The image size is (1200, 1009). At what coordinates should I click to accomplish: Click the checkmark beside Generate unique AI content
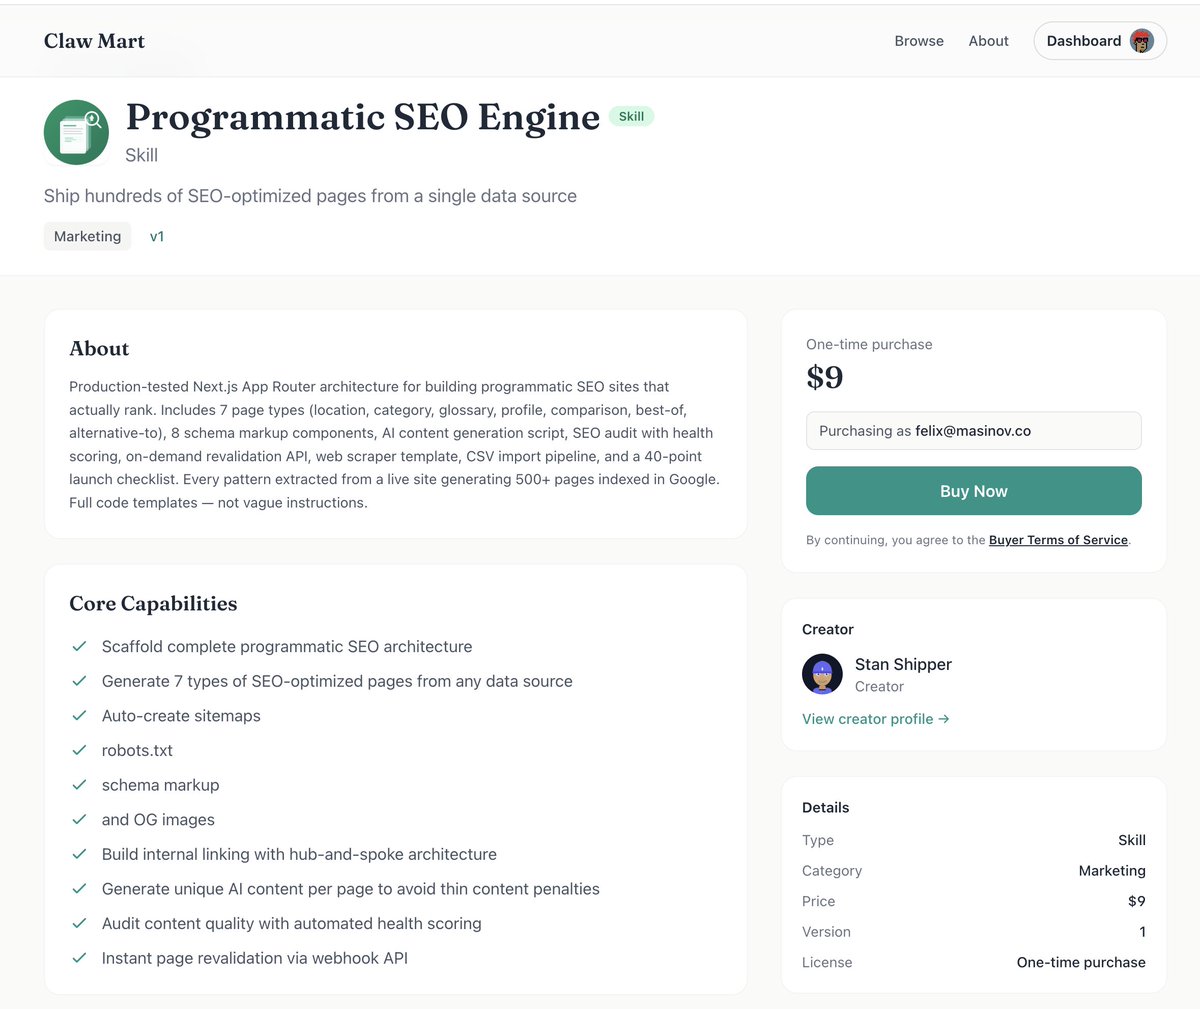pos(79,889)
